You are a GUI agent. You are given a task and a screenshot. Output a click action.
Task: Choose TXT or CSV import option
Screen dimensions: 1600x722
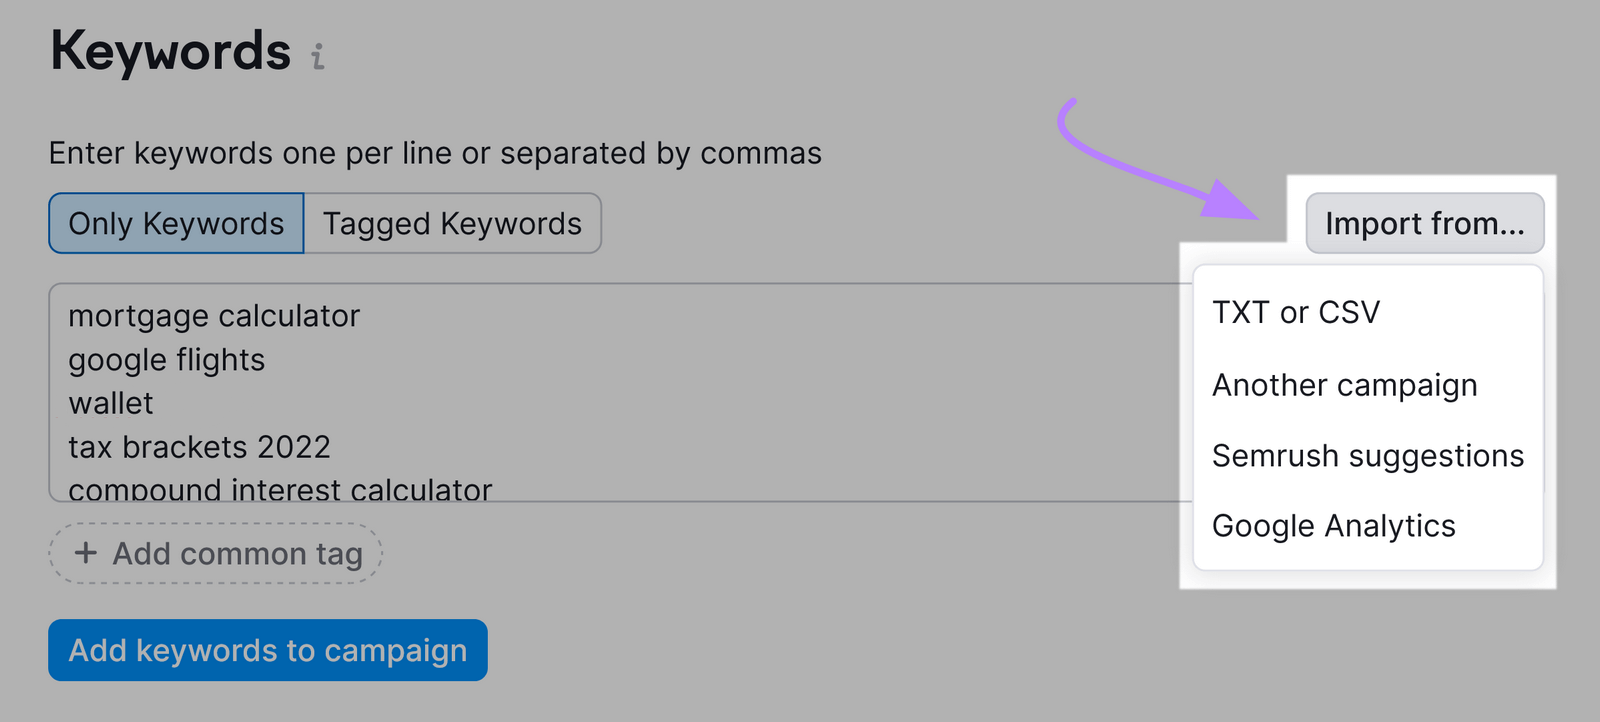coord(1295,311)
